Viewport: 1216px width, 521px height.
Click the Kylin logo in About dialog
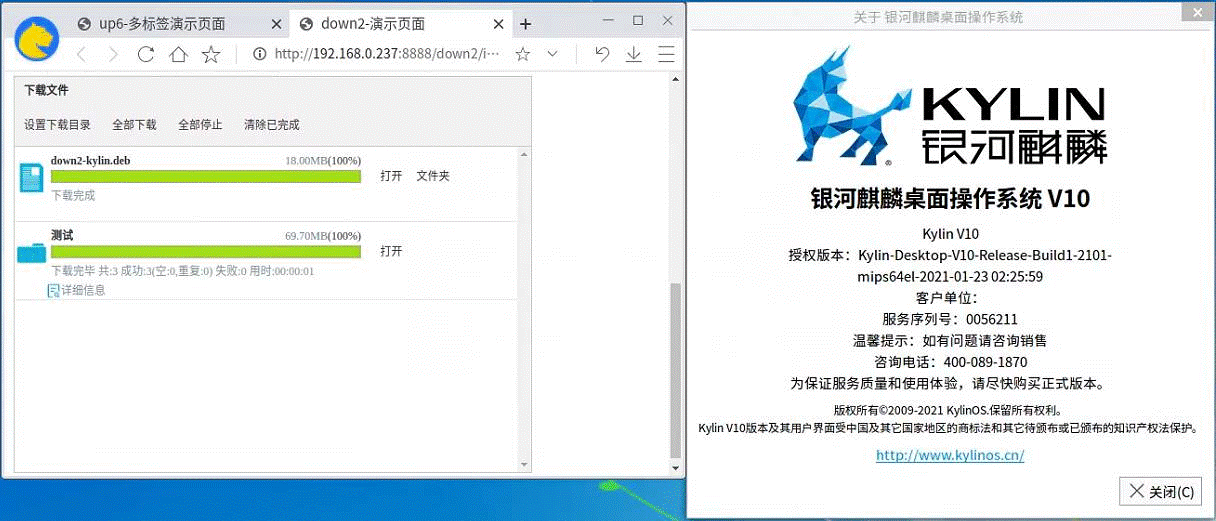[x=950, y=107]
